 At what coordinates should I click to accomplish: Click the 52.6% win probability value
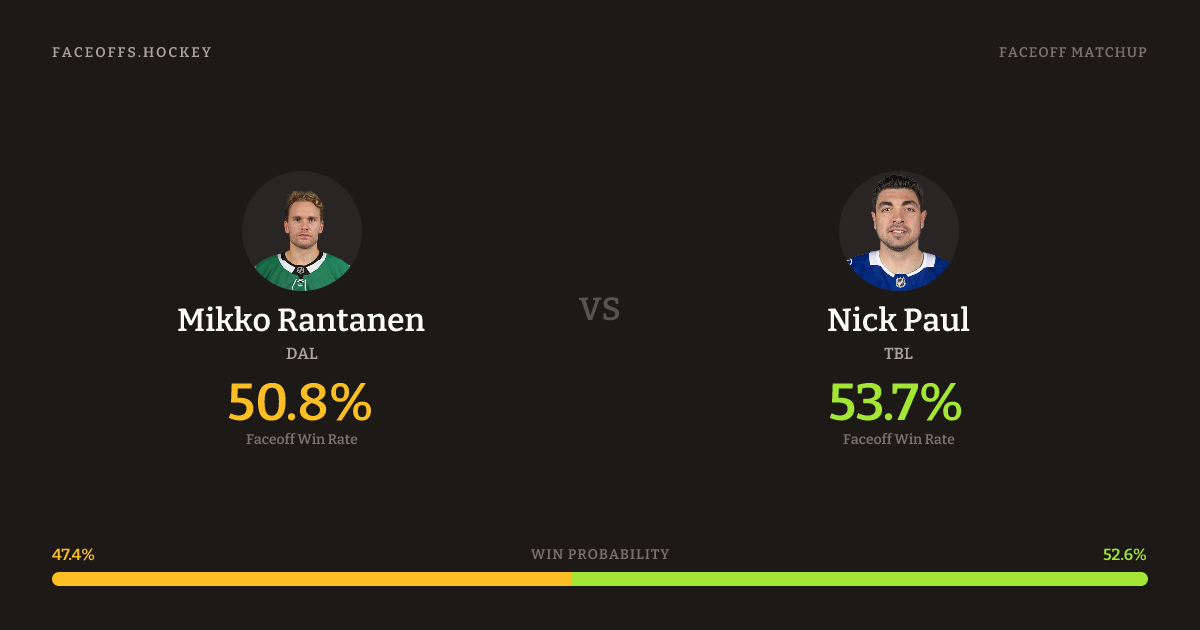(x=1125, y=554)
